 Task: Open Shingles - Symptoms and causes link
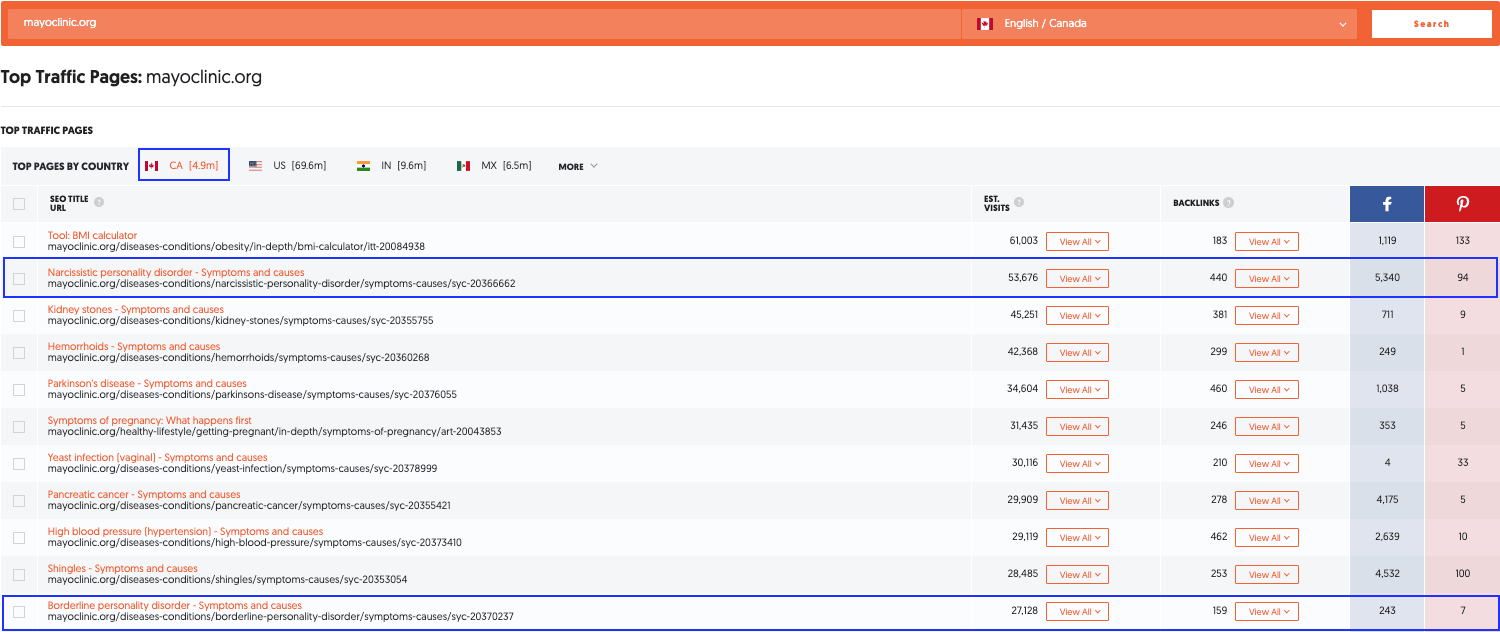tap(123, 568)
